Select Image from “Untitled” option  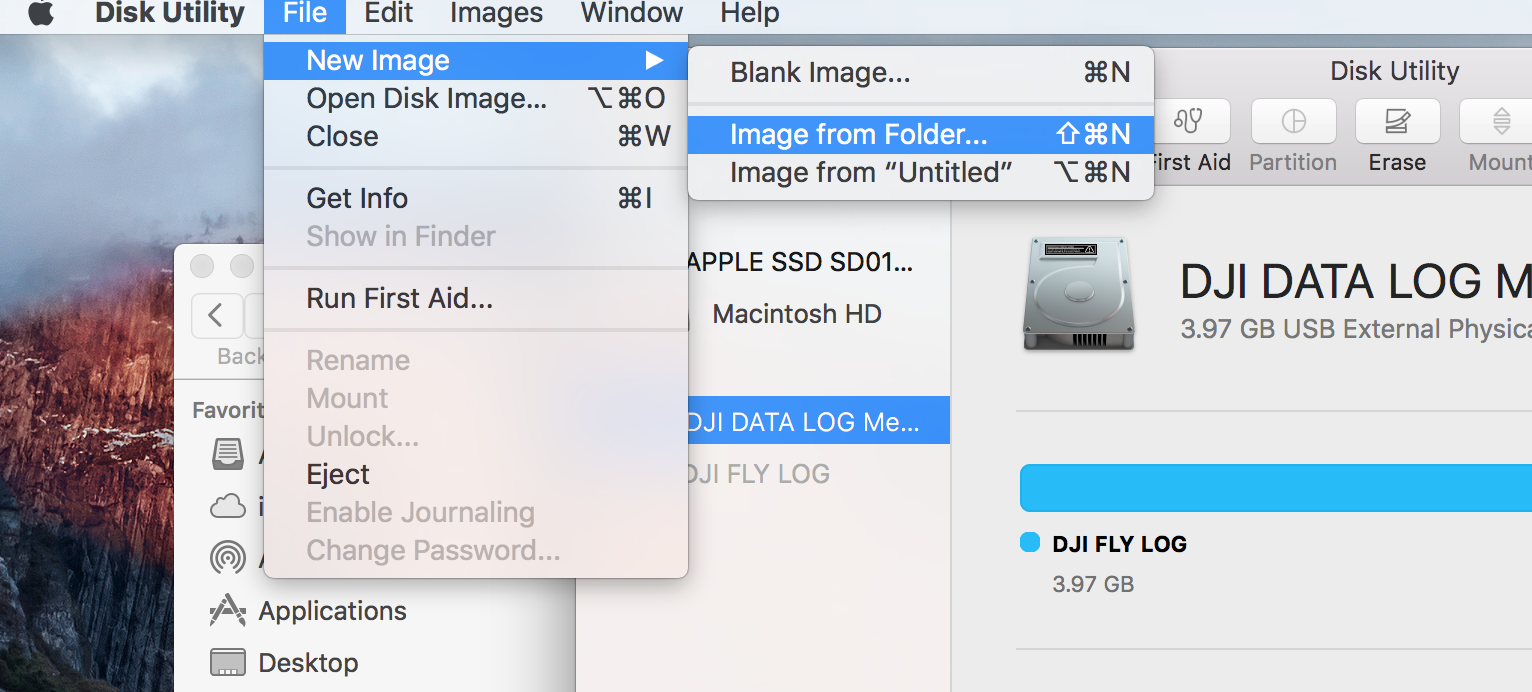tap(921, 173)
